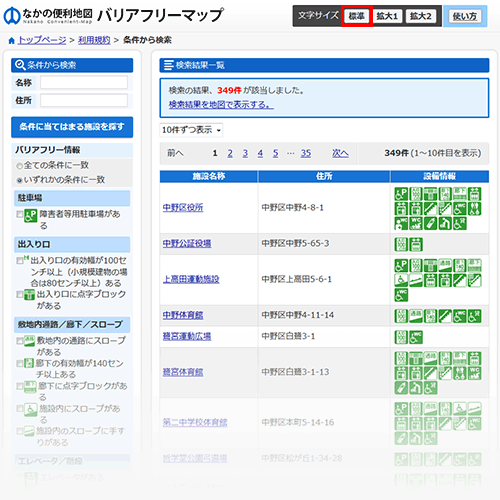The image size is (500, 500).
Task: Click tactile block icon in 鷺宮体育館 row
Action: 416,358
